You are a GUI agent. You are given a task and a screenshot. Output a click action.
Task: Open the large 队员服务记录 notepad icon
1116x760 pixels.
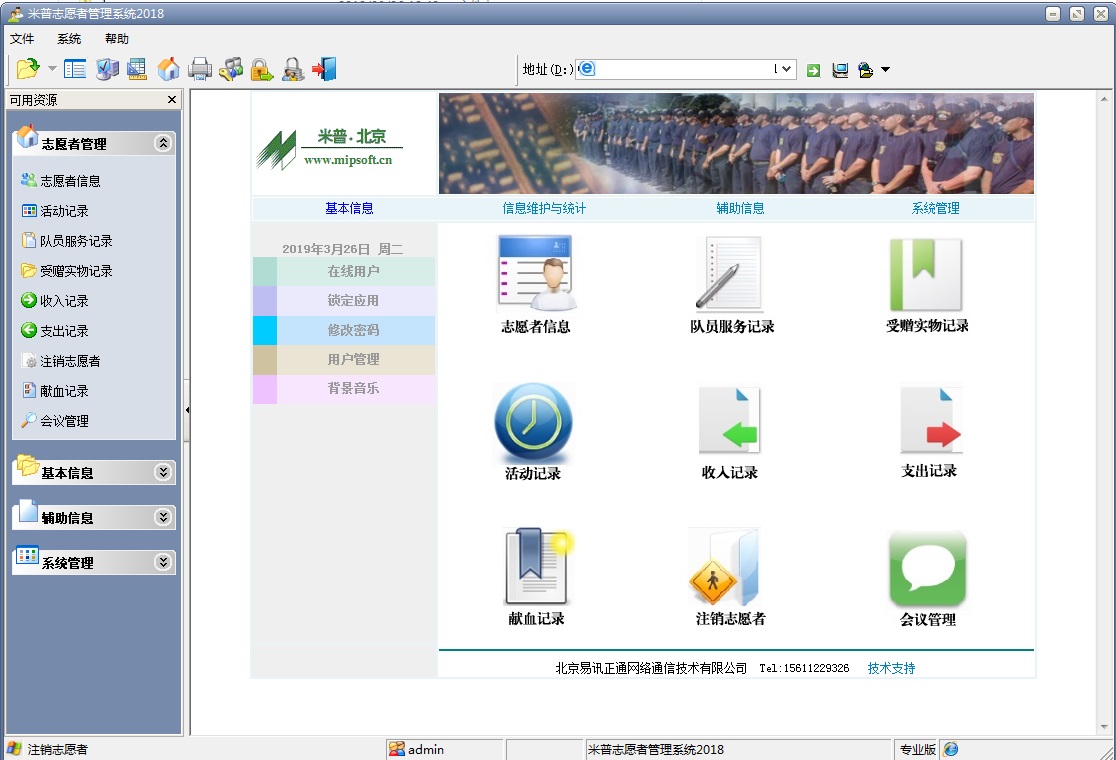pos(729,274)
